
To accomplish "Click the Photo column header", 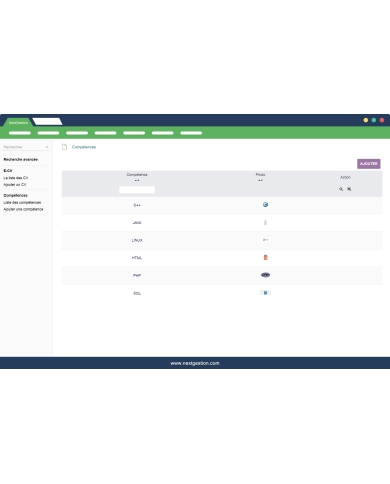I will coord(260,175).
